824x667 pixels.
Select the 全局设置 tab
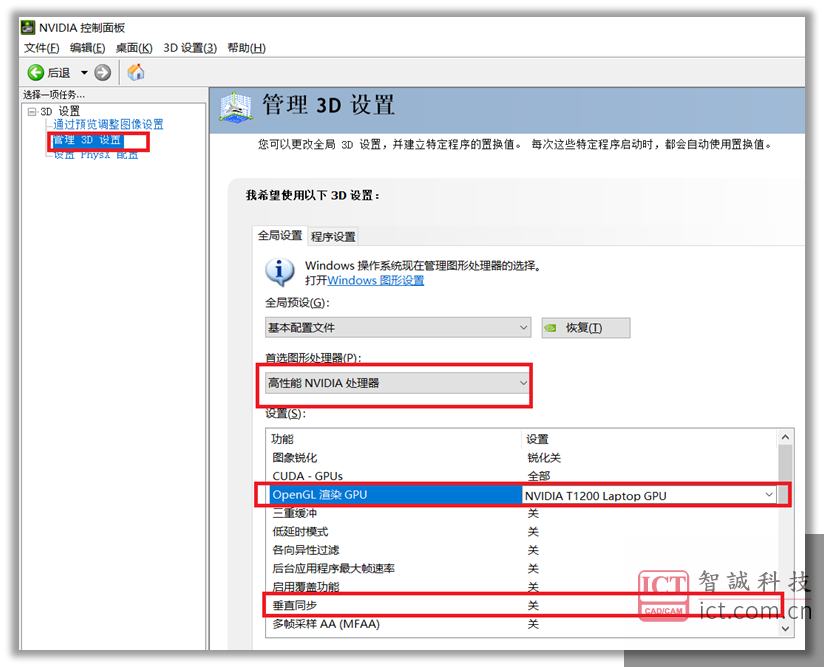click(279, 236)
